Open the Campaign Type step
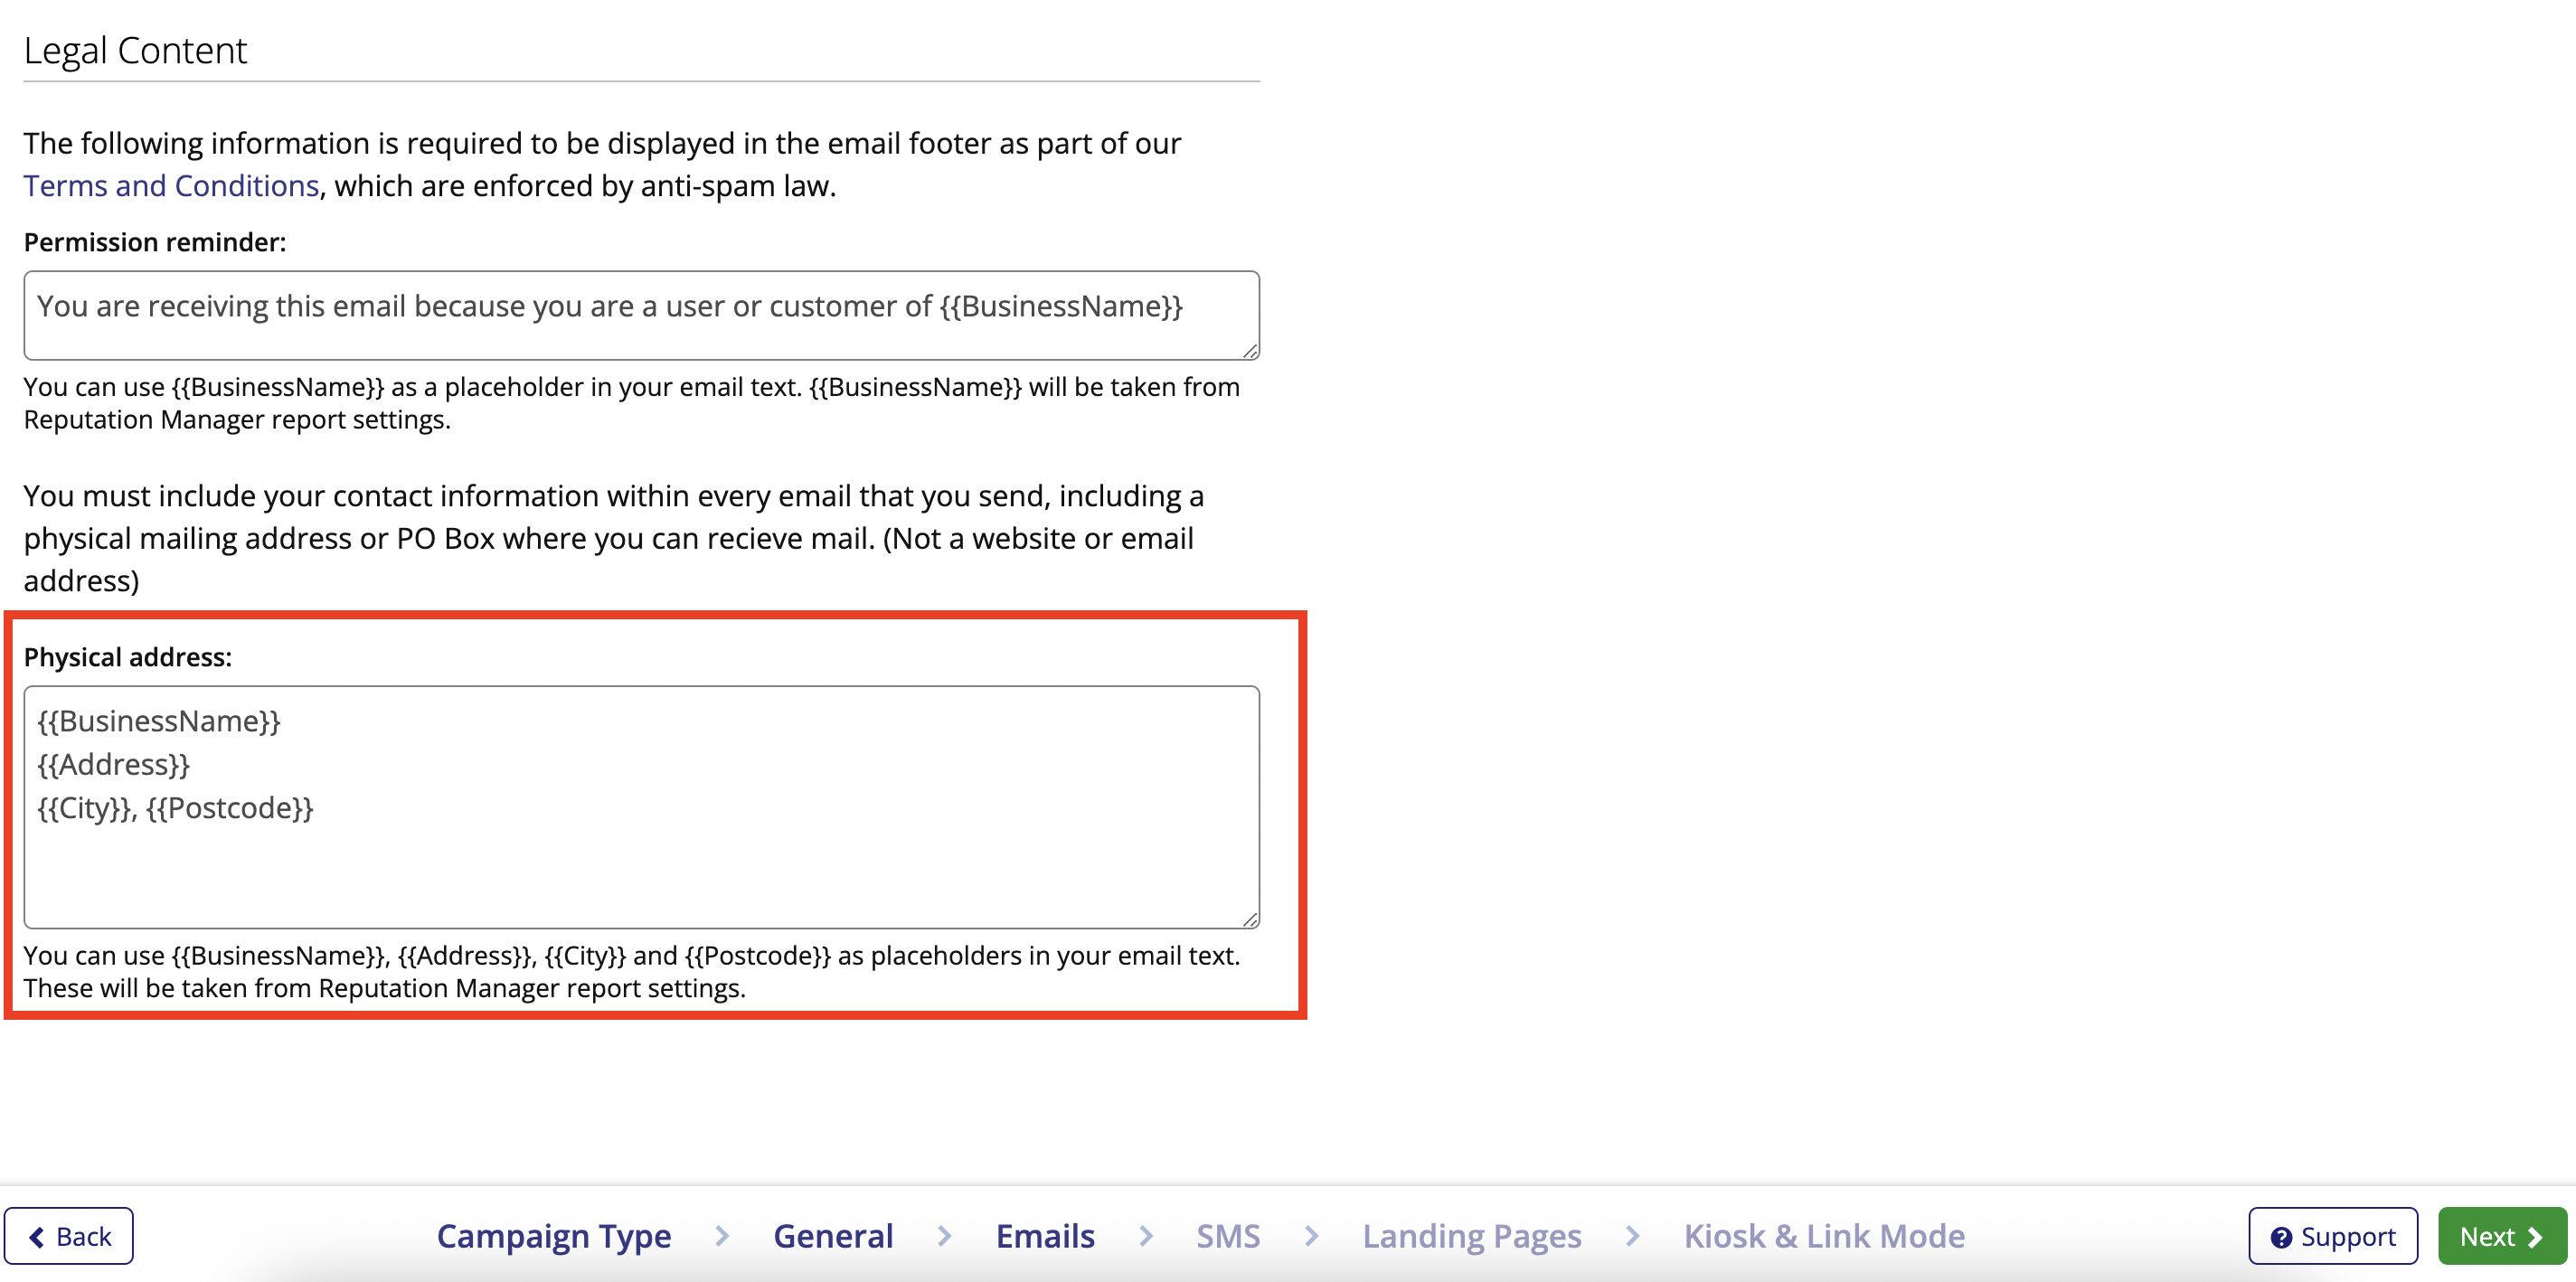The image size is (2576, 1282). [553, 1236]
